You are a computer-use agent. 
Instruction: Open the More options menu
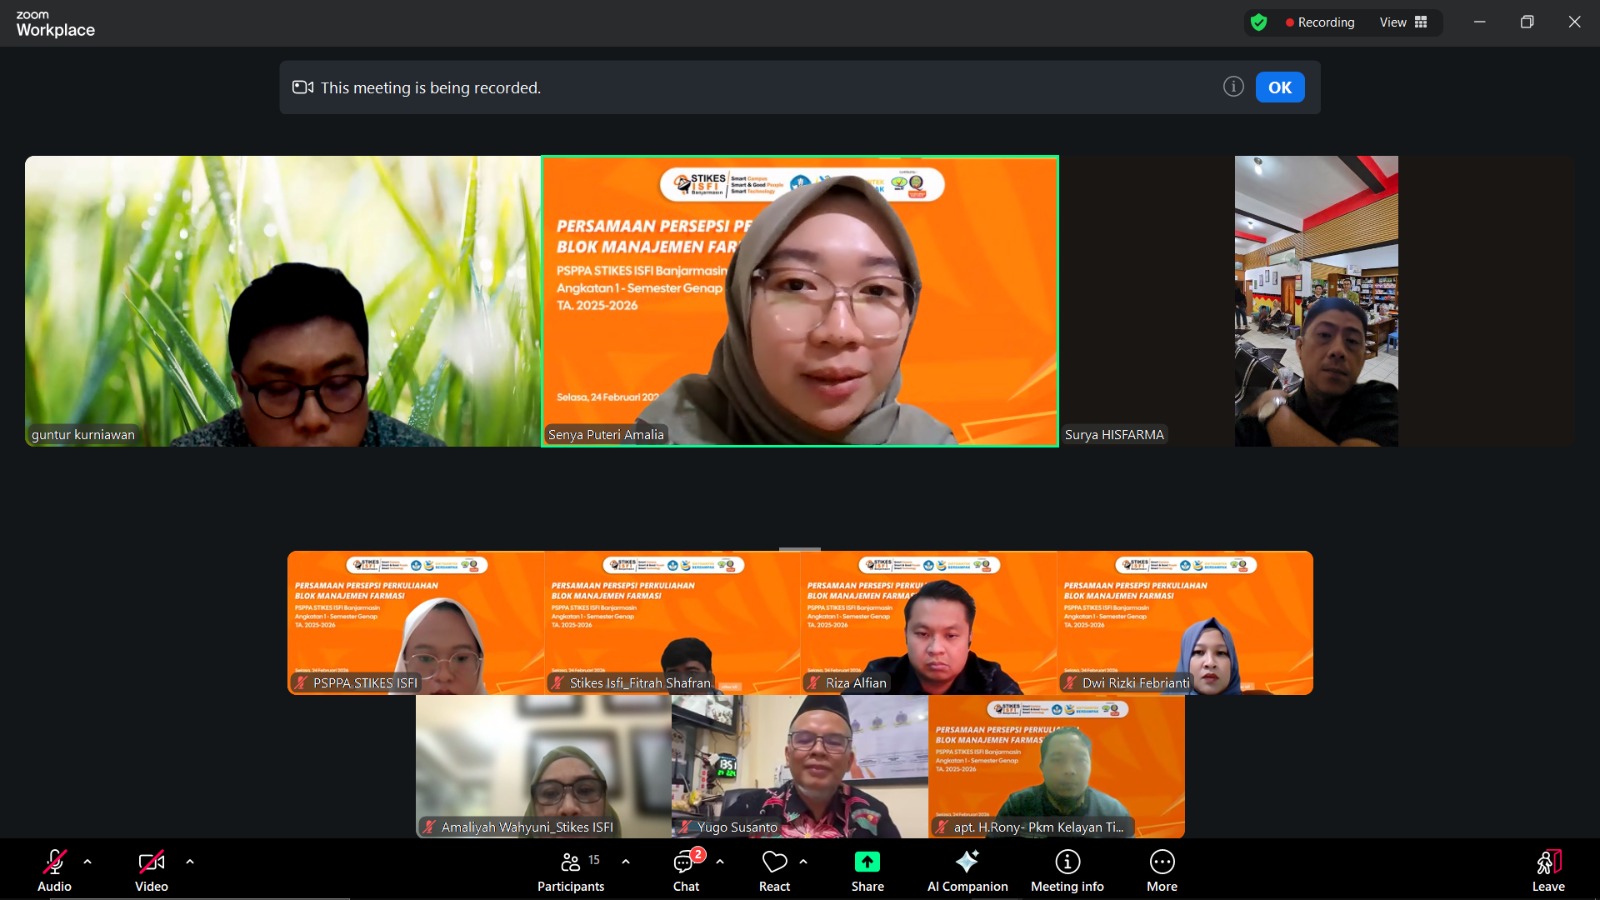tap(1162, 870)
